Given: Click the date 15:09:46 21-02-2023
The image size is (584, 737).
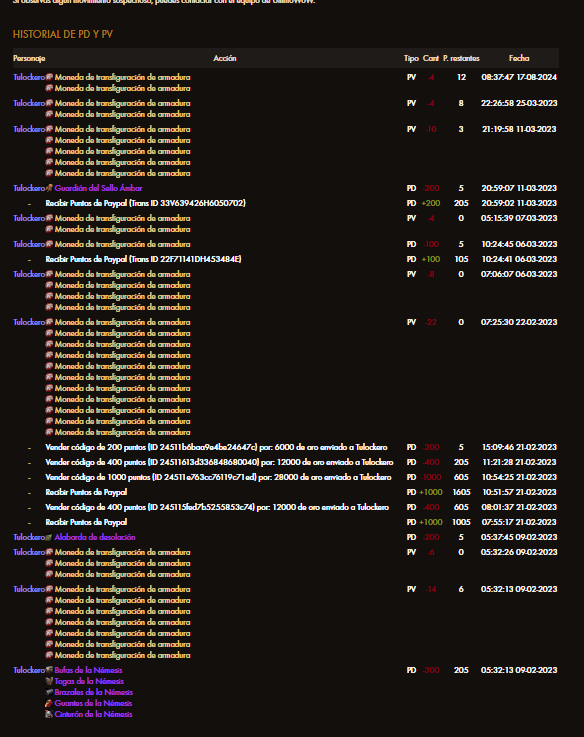Looking at the screenshot, I should pos(519,447).
